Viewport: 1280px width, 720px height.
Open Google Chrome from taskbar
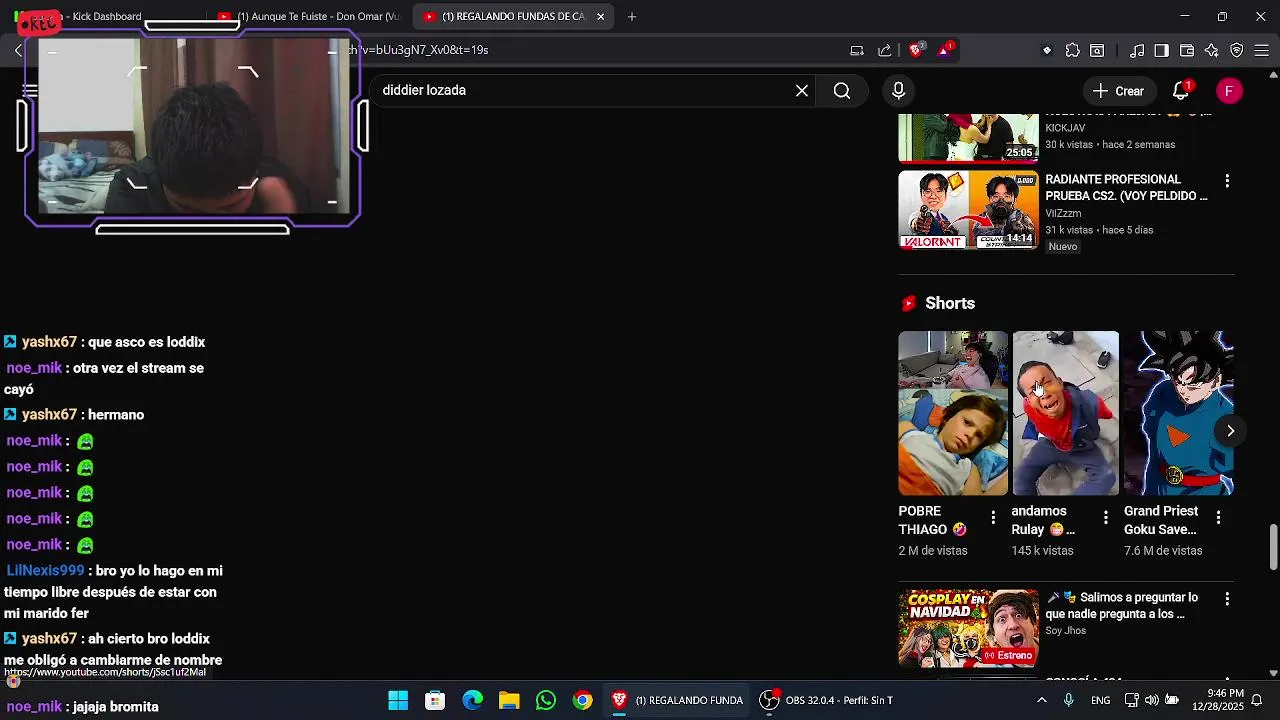click(582, 700)
